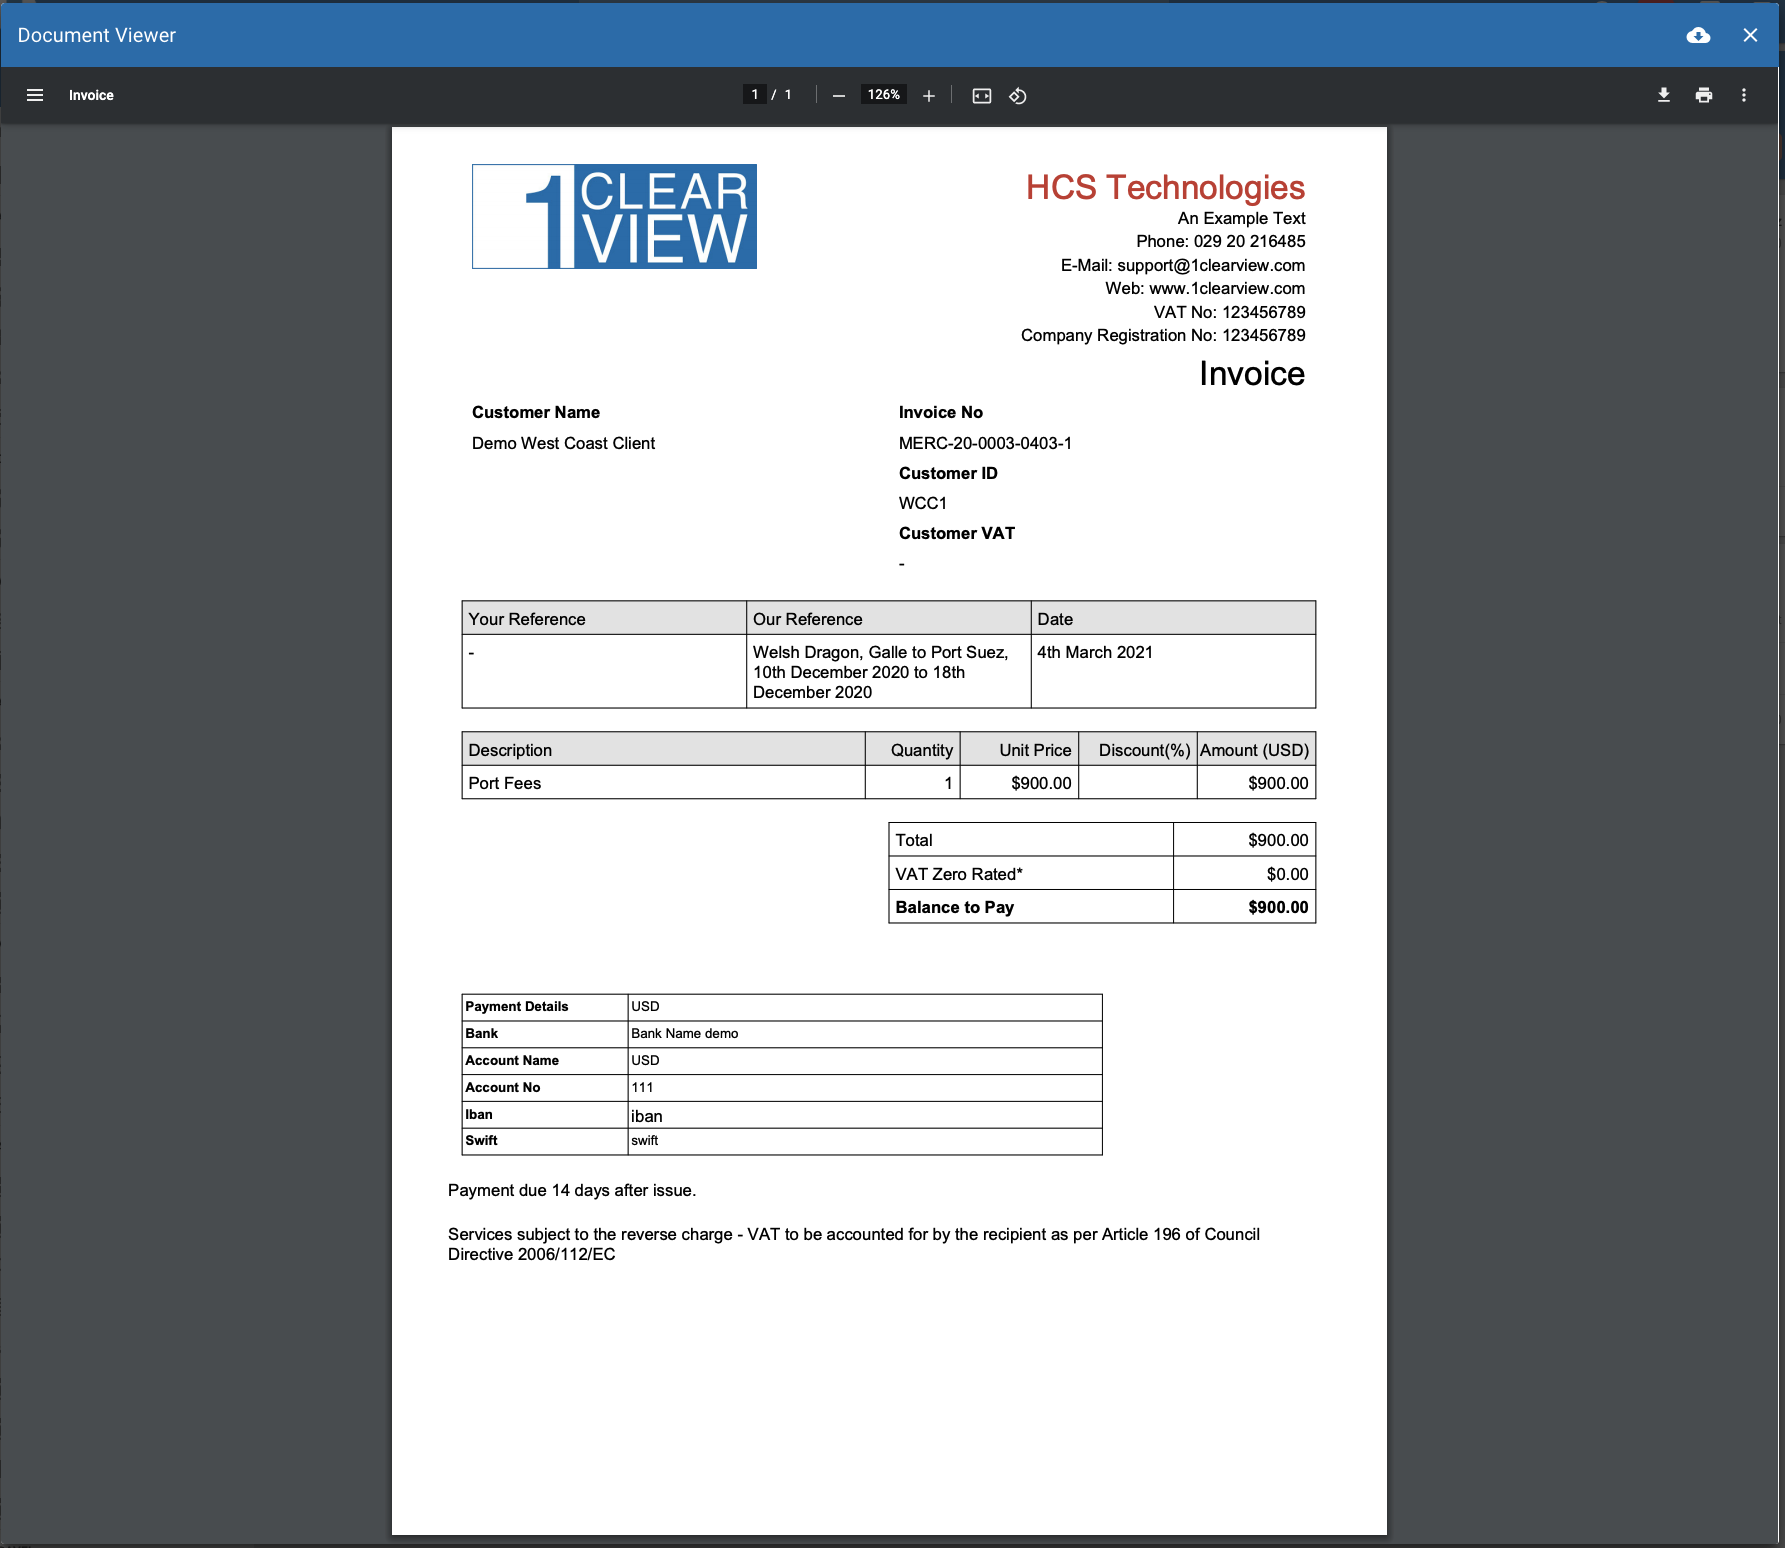Click the Invoice document title
The height and width of the screenshot is (1548, 1785).
point(91,95)
